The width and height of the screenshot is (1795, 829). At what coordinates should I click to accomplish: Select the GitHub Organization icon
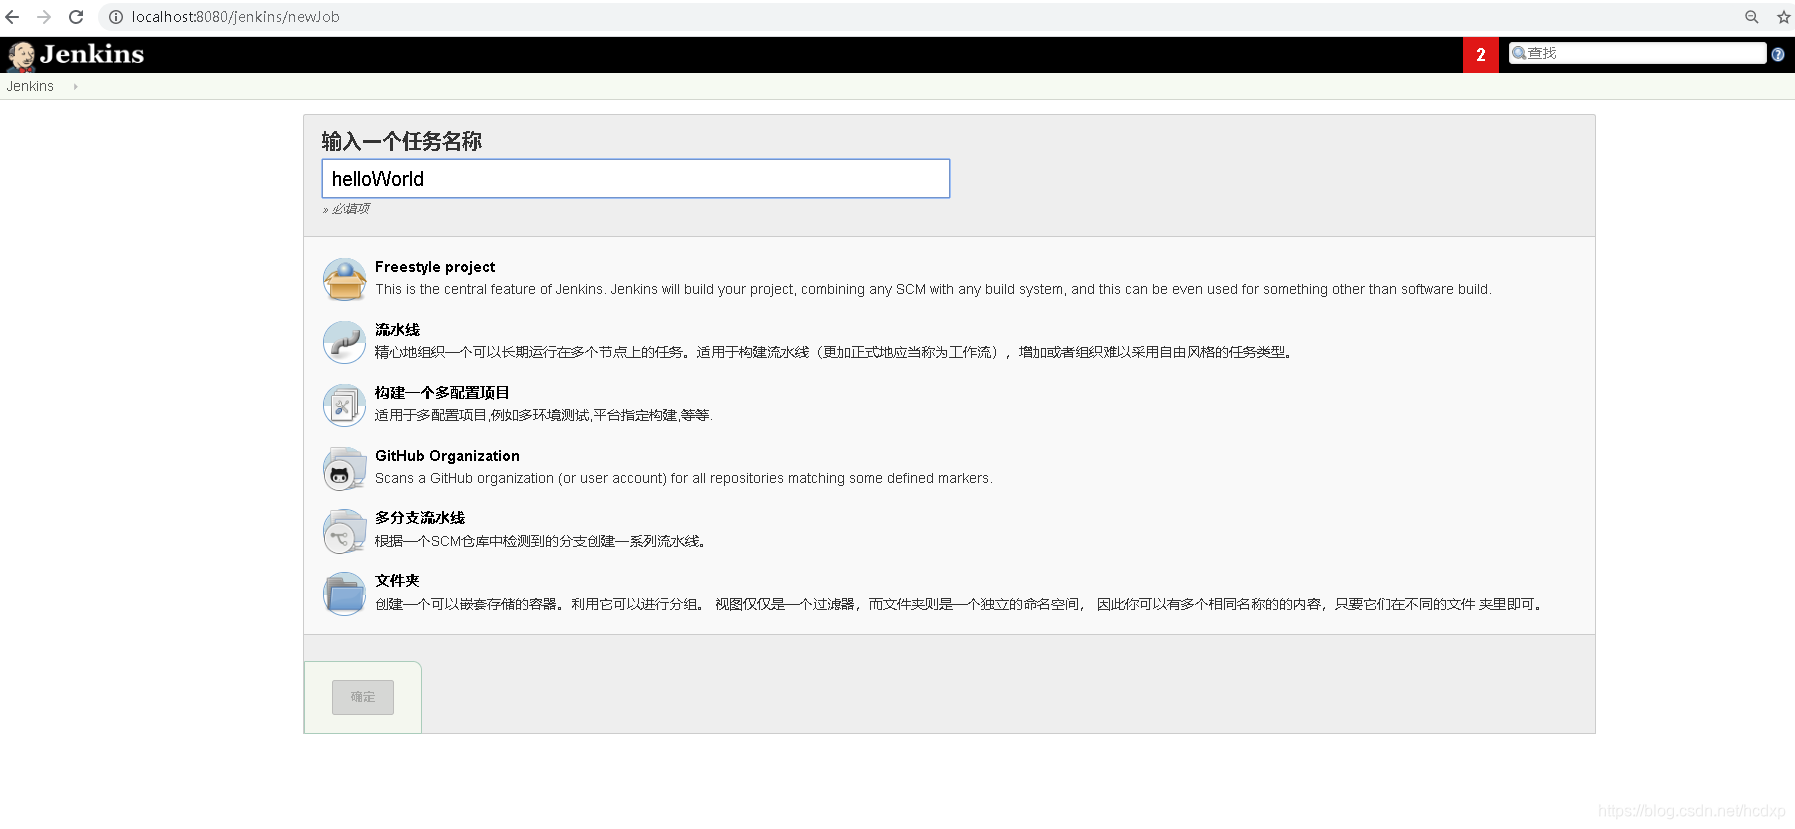click(345, 468)
